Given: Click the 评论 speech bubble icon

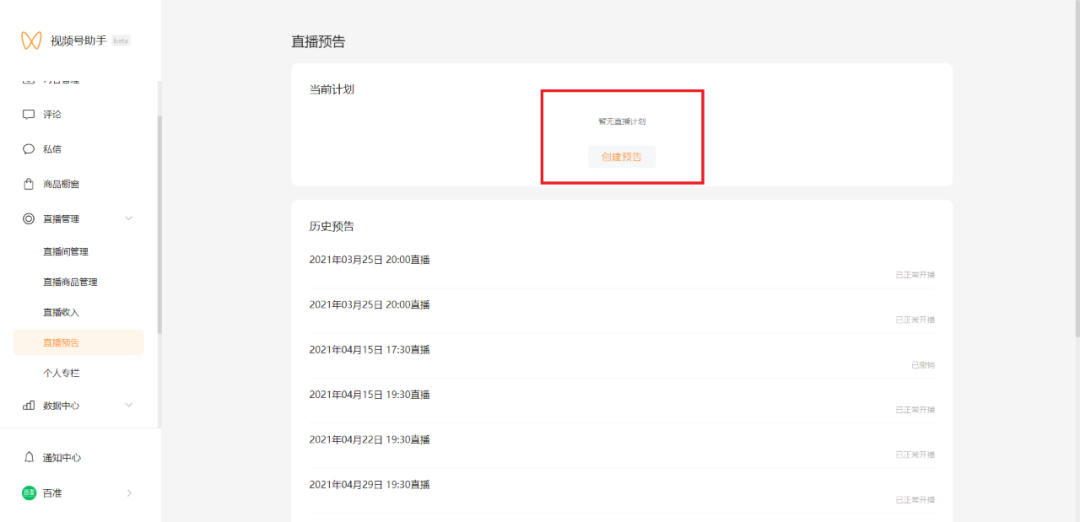Looking at the screenshot, I should tap(29, 114).
